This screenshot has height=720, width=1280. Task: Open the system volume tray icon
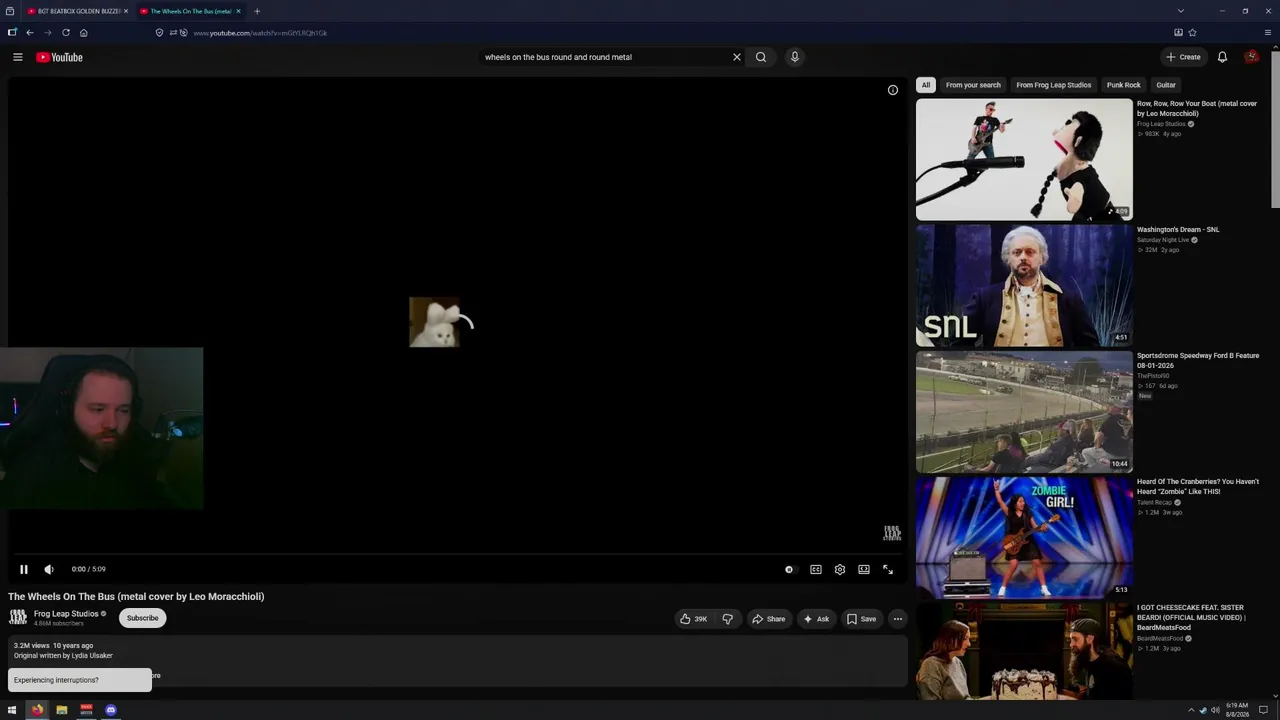tap(1215, 710)
